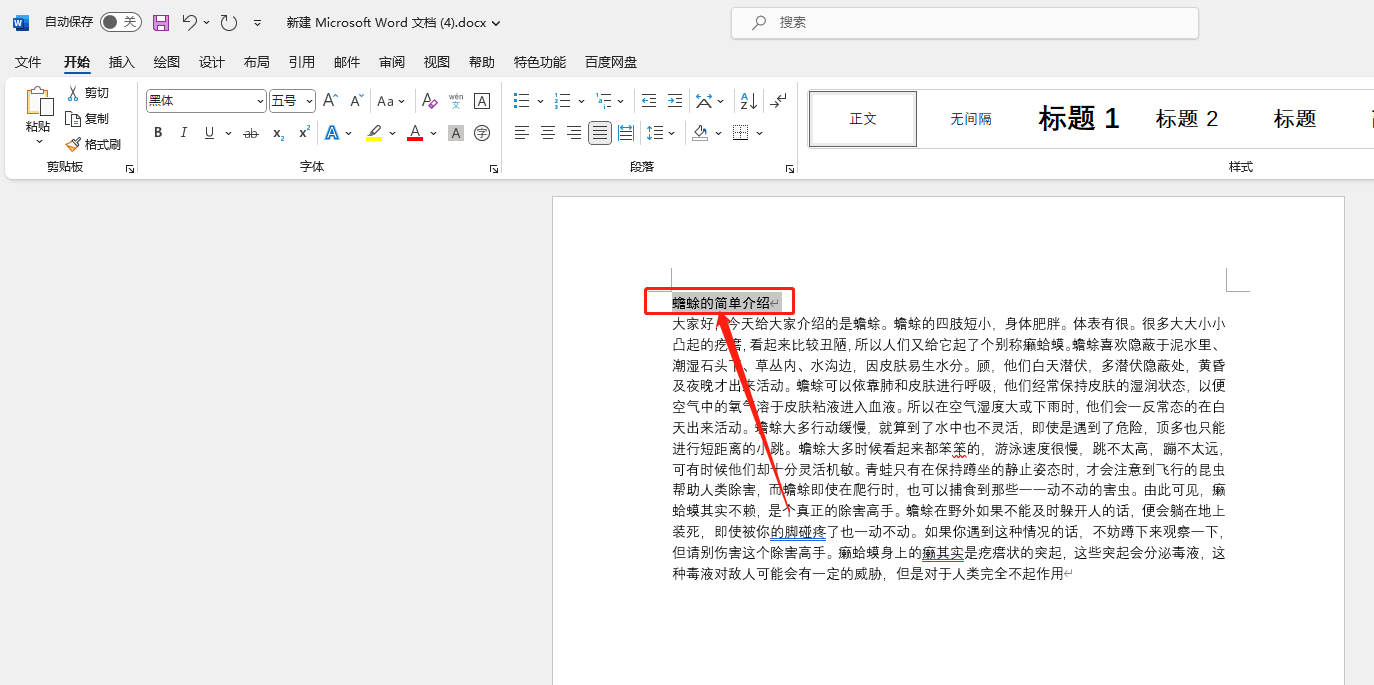Viewport: 1374px width, 685px height.
Task: Toggle the justify alignment setting
Action: coord(599,132)
